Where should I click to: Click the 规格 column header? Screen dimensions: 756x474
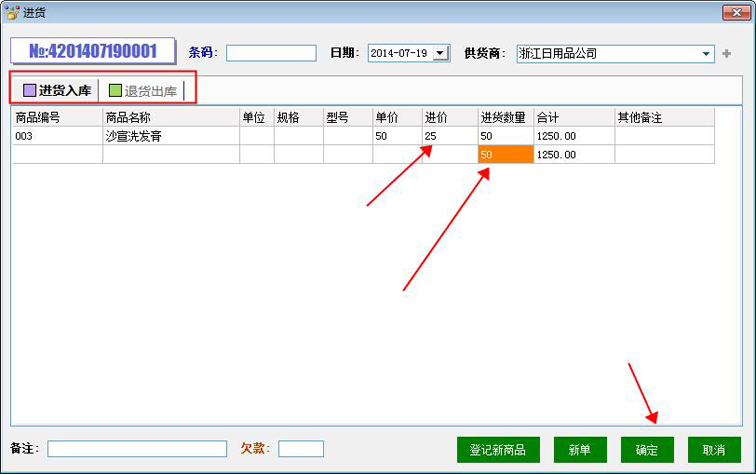pyautogui.click(x=299, y=118)
